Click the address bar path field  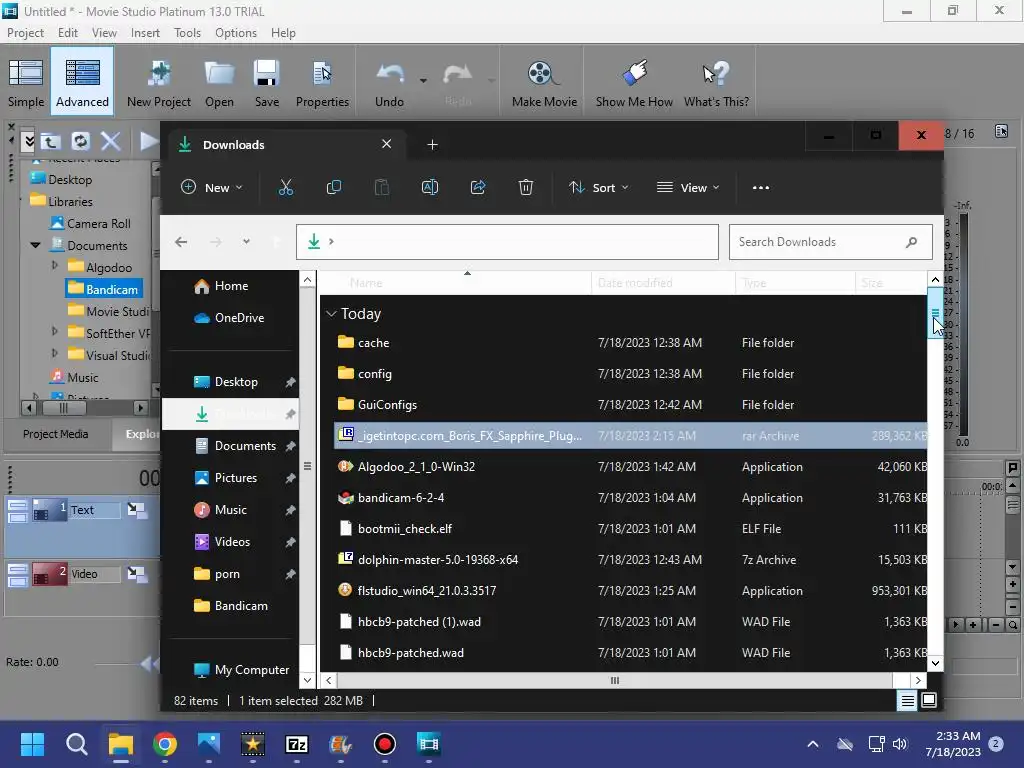coord(507,242)
